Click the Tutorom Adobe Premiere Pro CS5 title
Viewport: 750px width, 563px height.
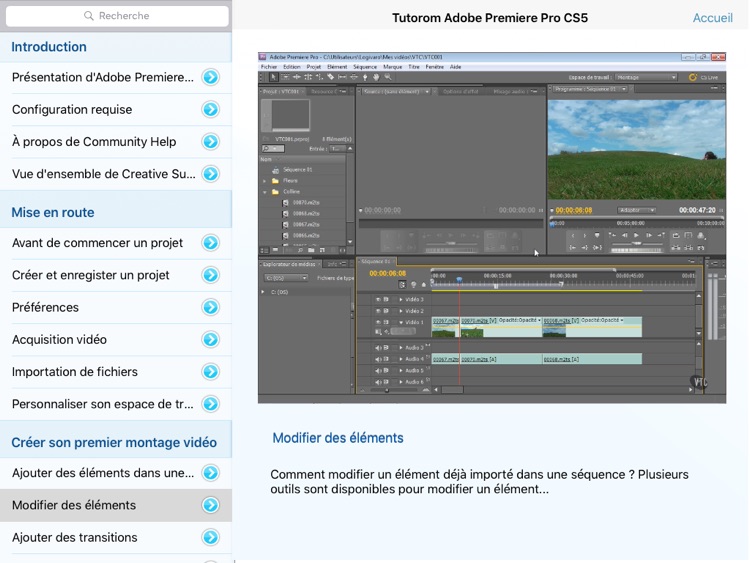pos(490,18)
